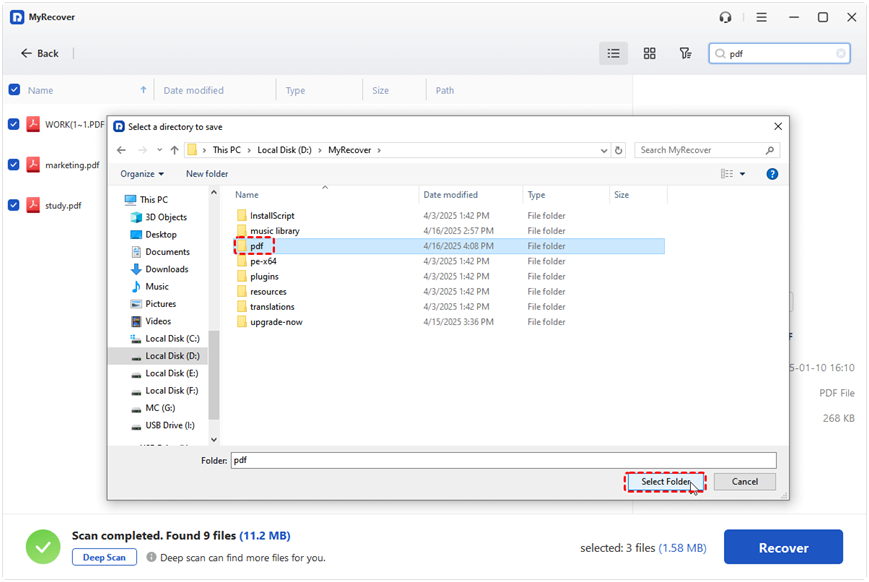Sort dialog list by Date modified
Image resolution: width=869 pixels, height=582 pixels.
pos(450,195)
